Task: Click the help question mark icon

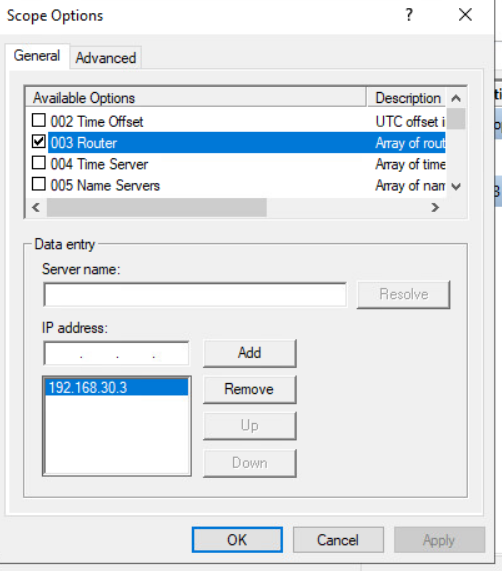Action: tap(409, 15)
